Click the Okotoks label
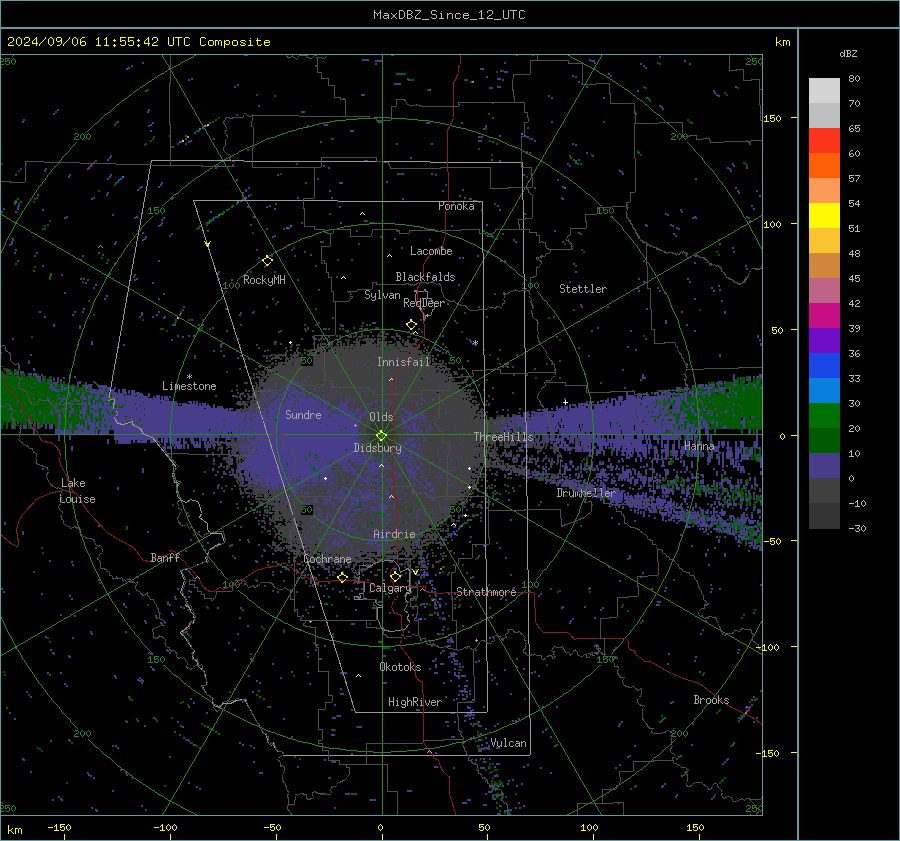900x841 pixels. [400, 667]
